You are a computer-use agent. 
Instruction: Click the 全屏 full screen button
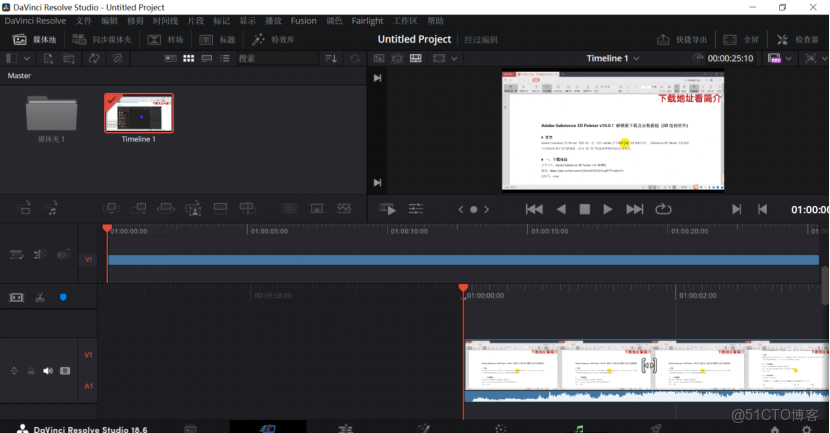coord(738,40)
